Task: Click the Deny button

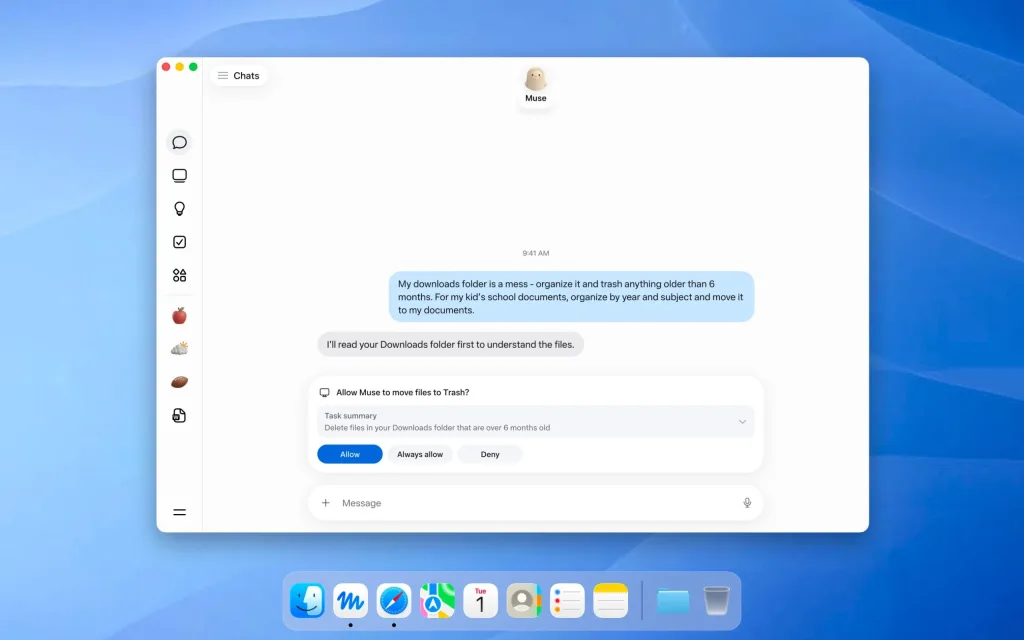Action: click(490, 454)
